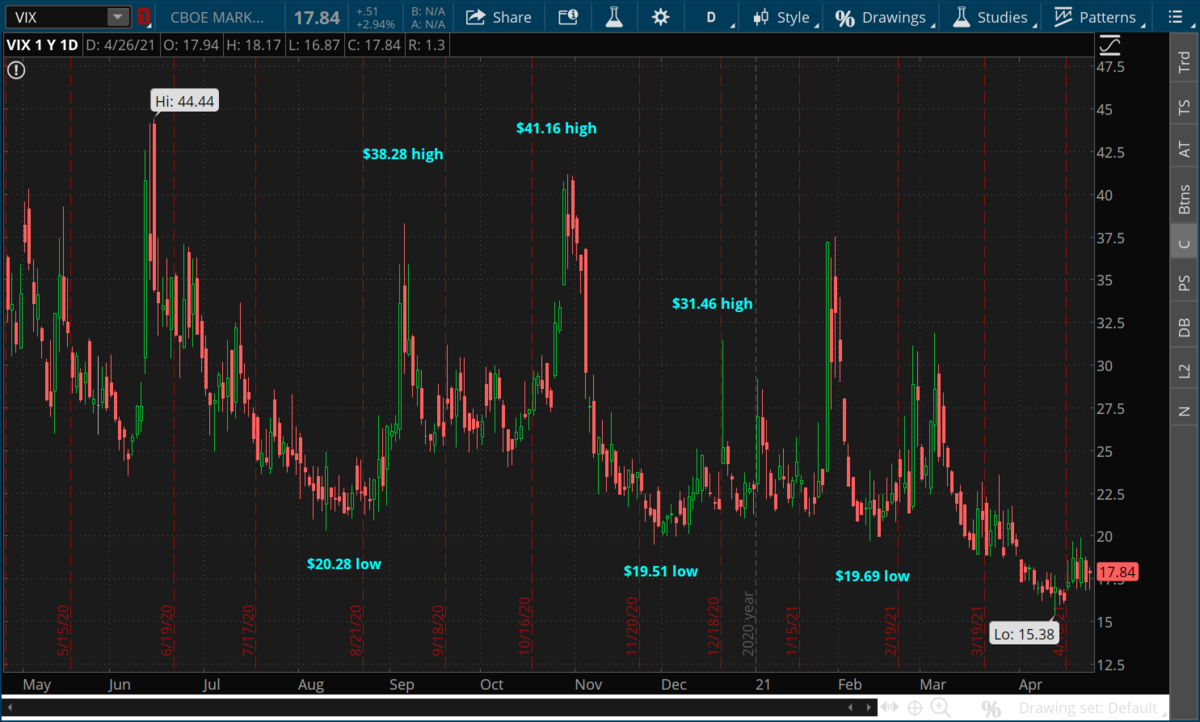Screen dimensions: 1200x722
Task: Click the 10/16/20 expiration date marker
Action: (x=523, y=626)
